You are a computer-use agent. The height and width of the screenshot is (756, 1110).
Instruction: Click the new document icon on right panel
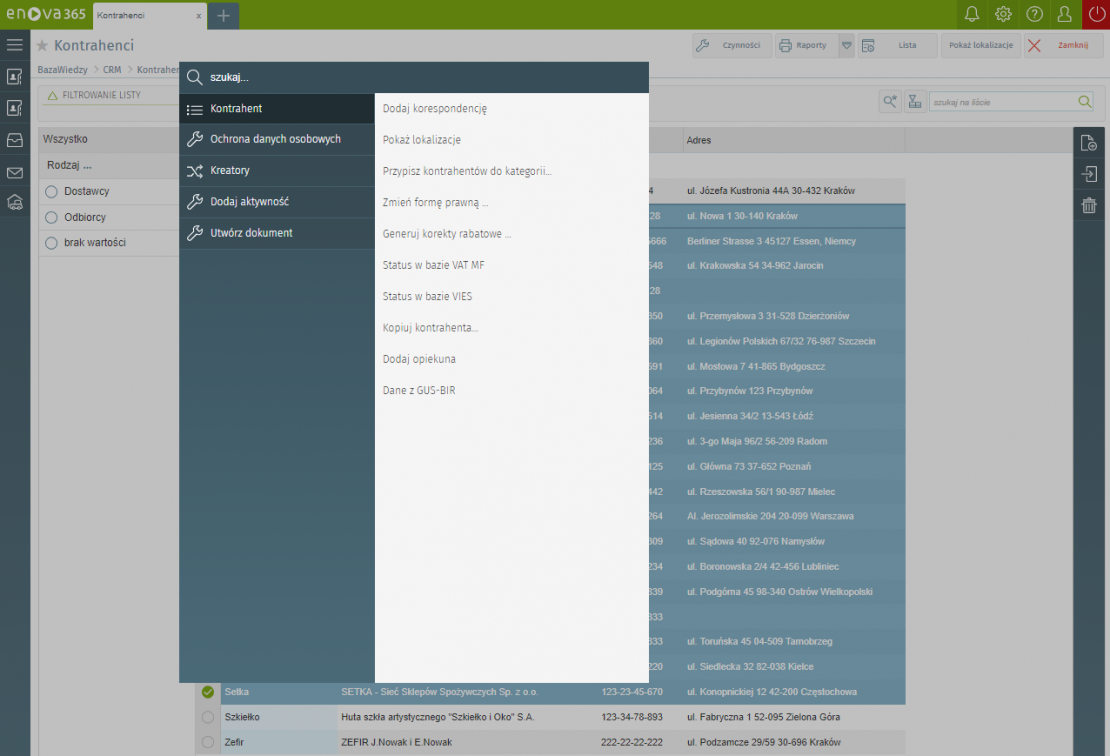(1088, 144)
